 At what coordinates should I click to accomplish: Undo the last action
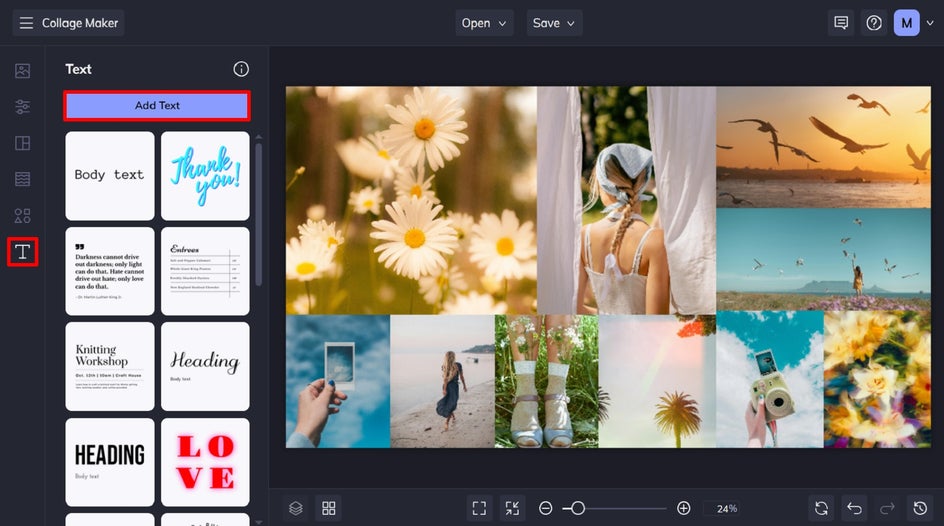tap(854, 509)
